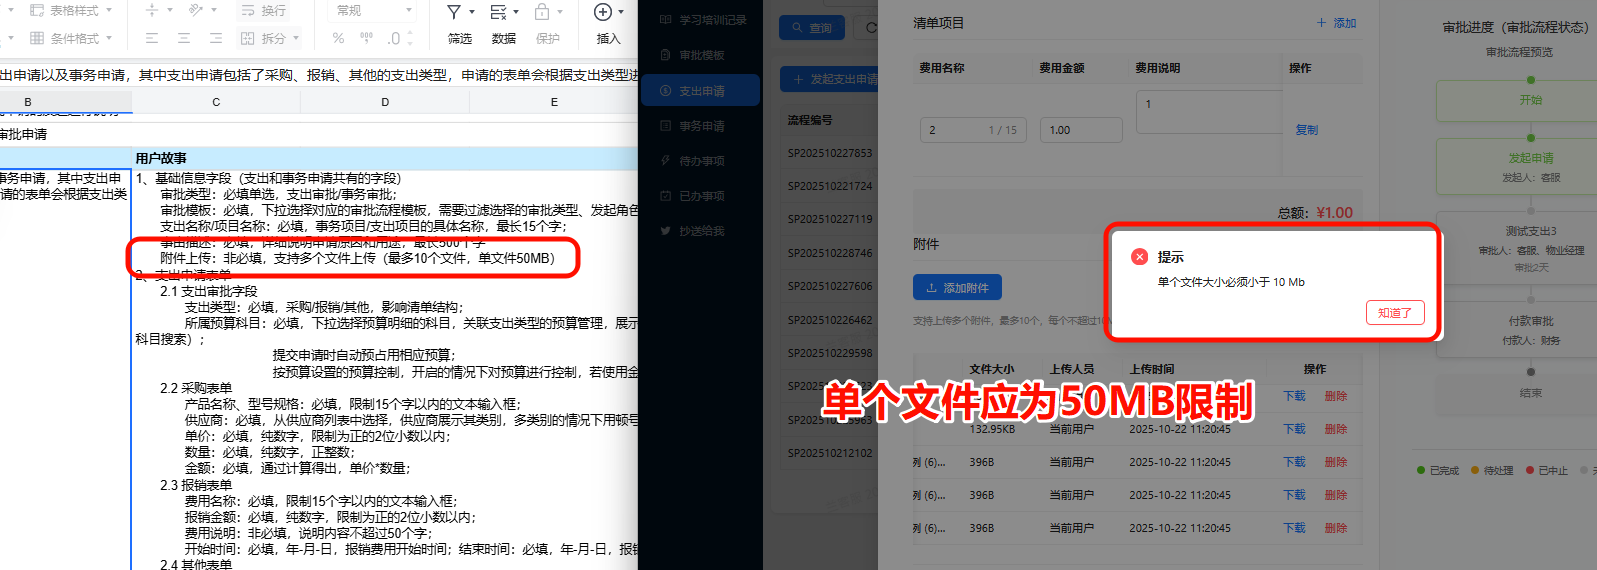This screenshot has width=1597, height=570.
Task: Align cell text left
Action: [x=152, y=38]
